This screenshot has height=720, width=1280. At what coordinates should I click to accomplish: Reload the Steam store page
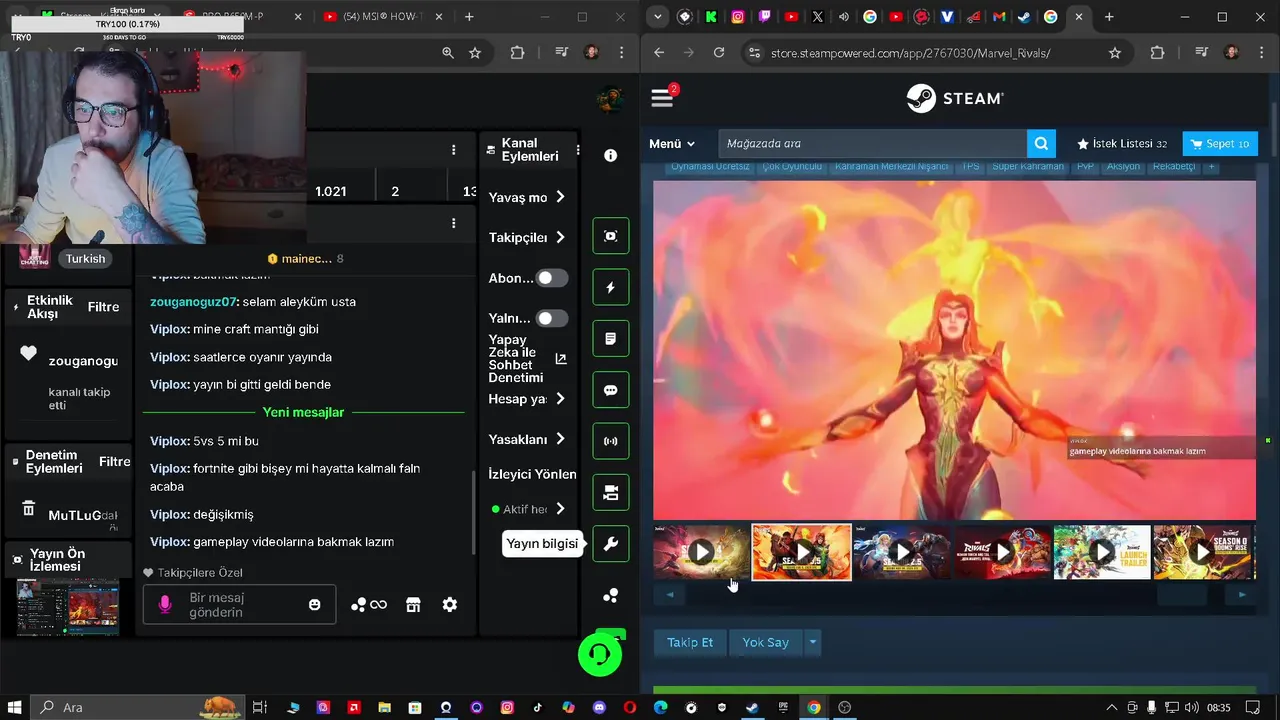pyautogui.click(x=718, y=53)
